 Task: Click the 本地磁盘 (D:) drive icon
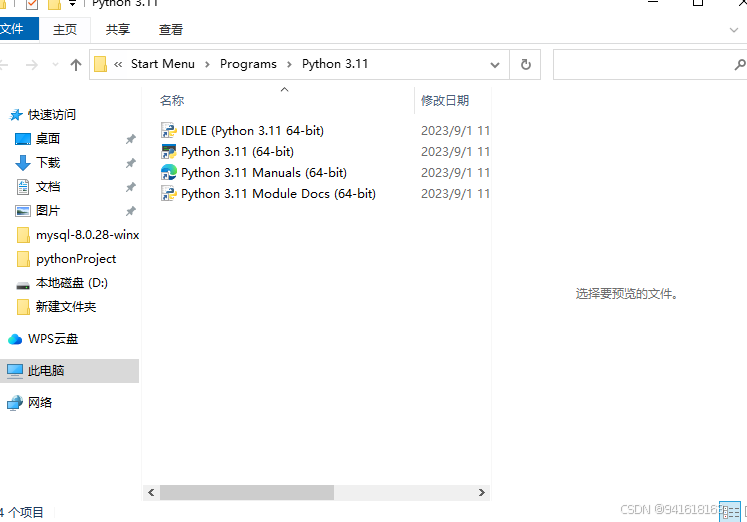[x=22, y=286]
